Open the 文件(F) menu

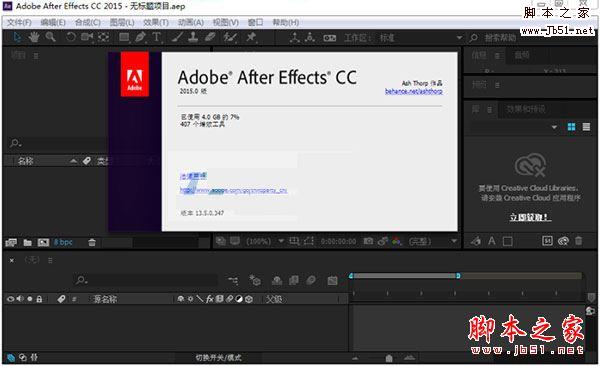[x=19, y=23]
